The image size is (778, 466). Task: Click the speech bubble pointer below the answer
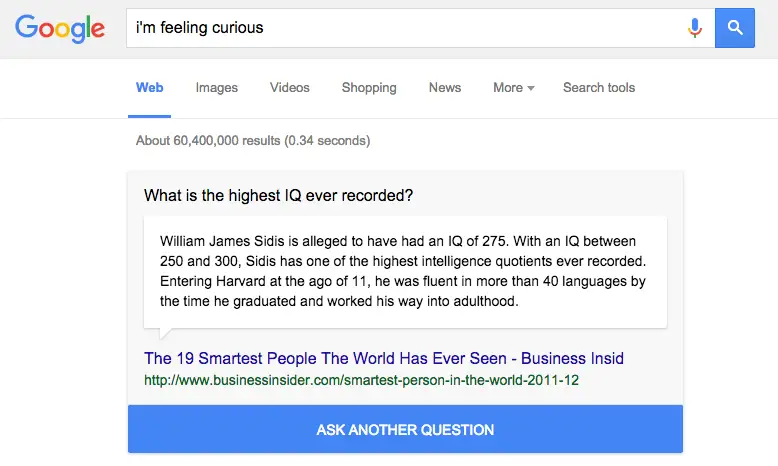tap(166, 335)
